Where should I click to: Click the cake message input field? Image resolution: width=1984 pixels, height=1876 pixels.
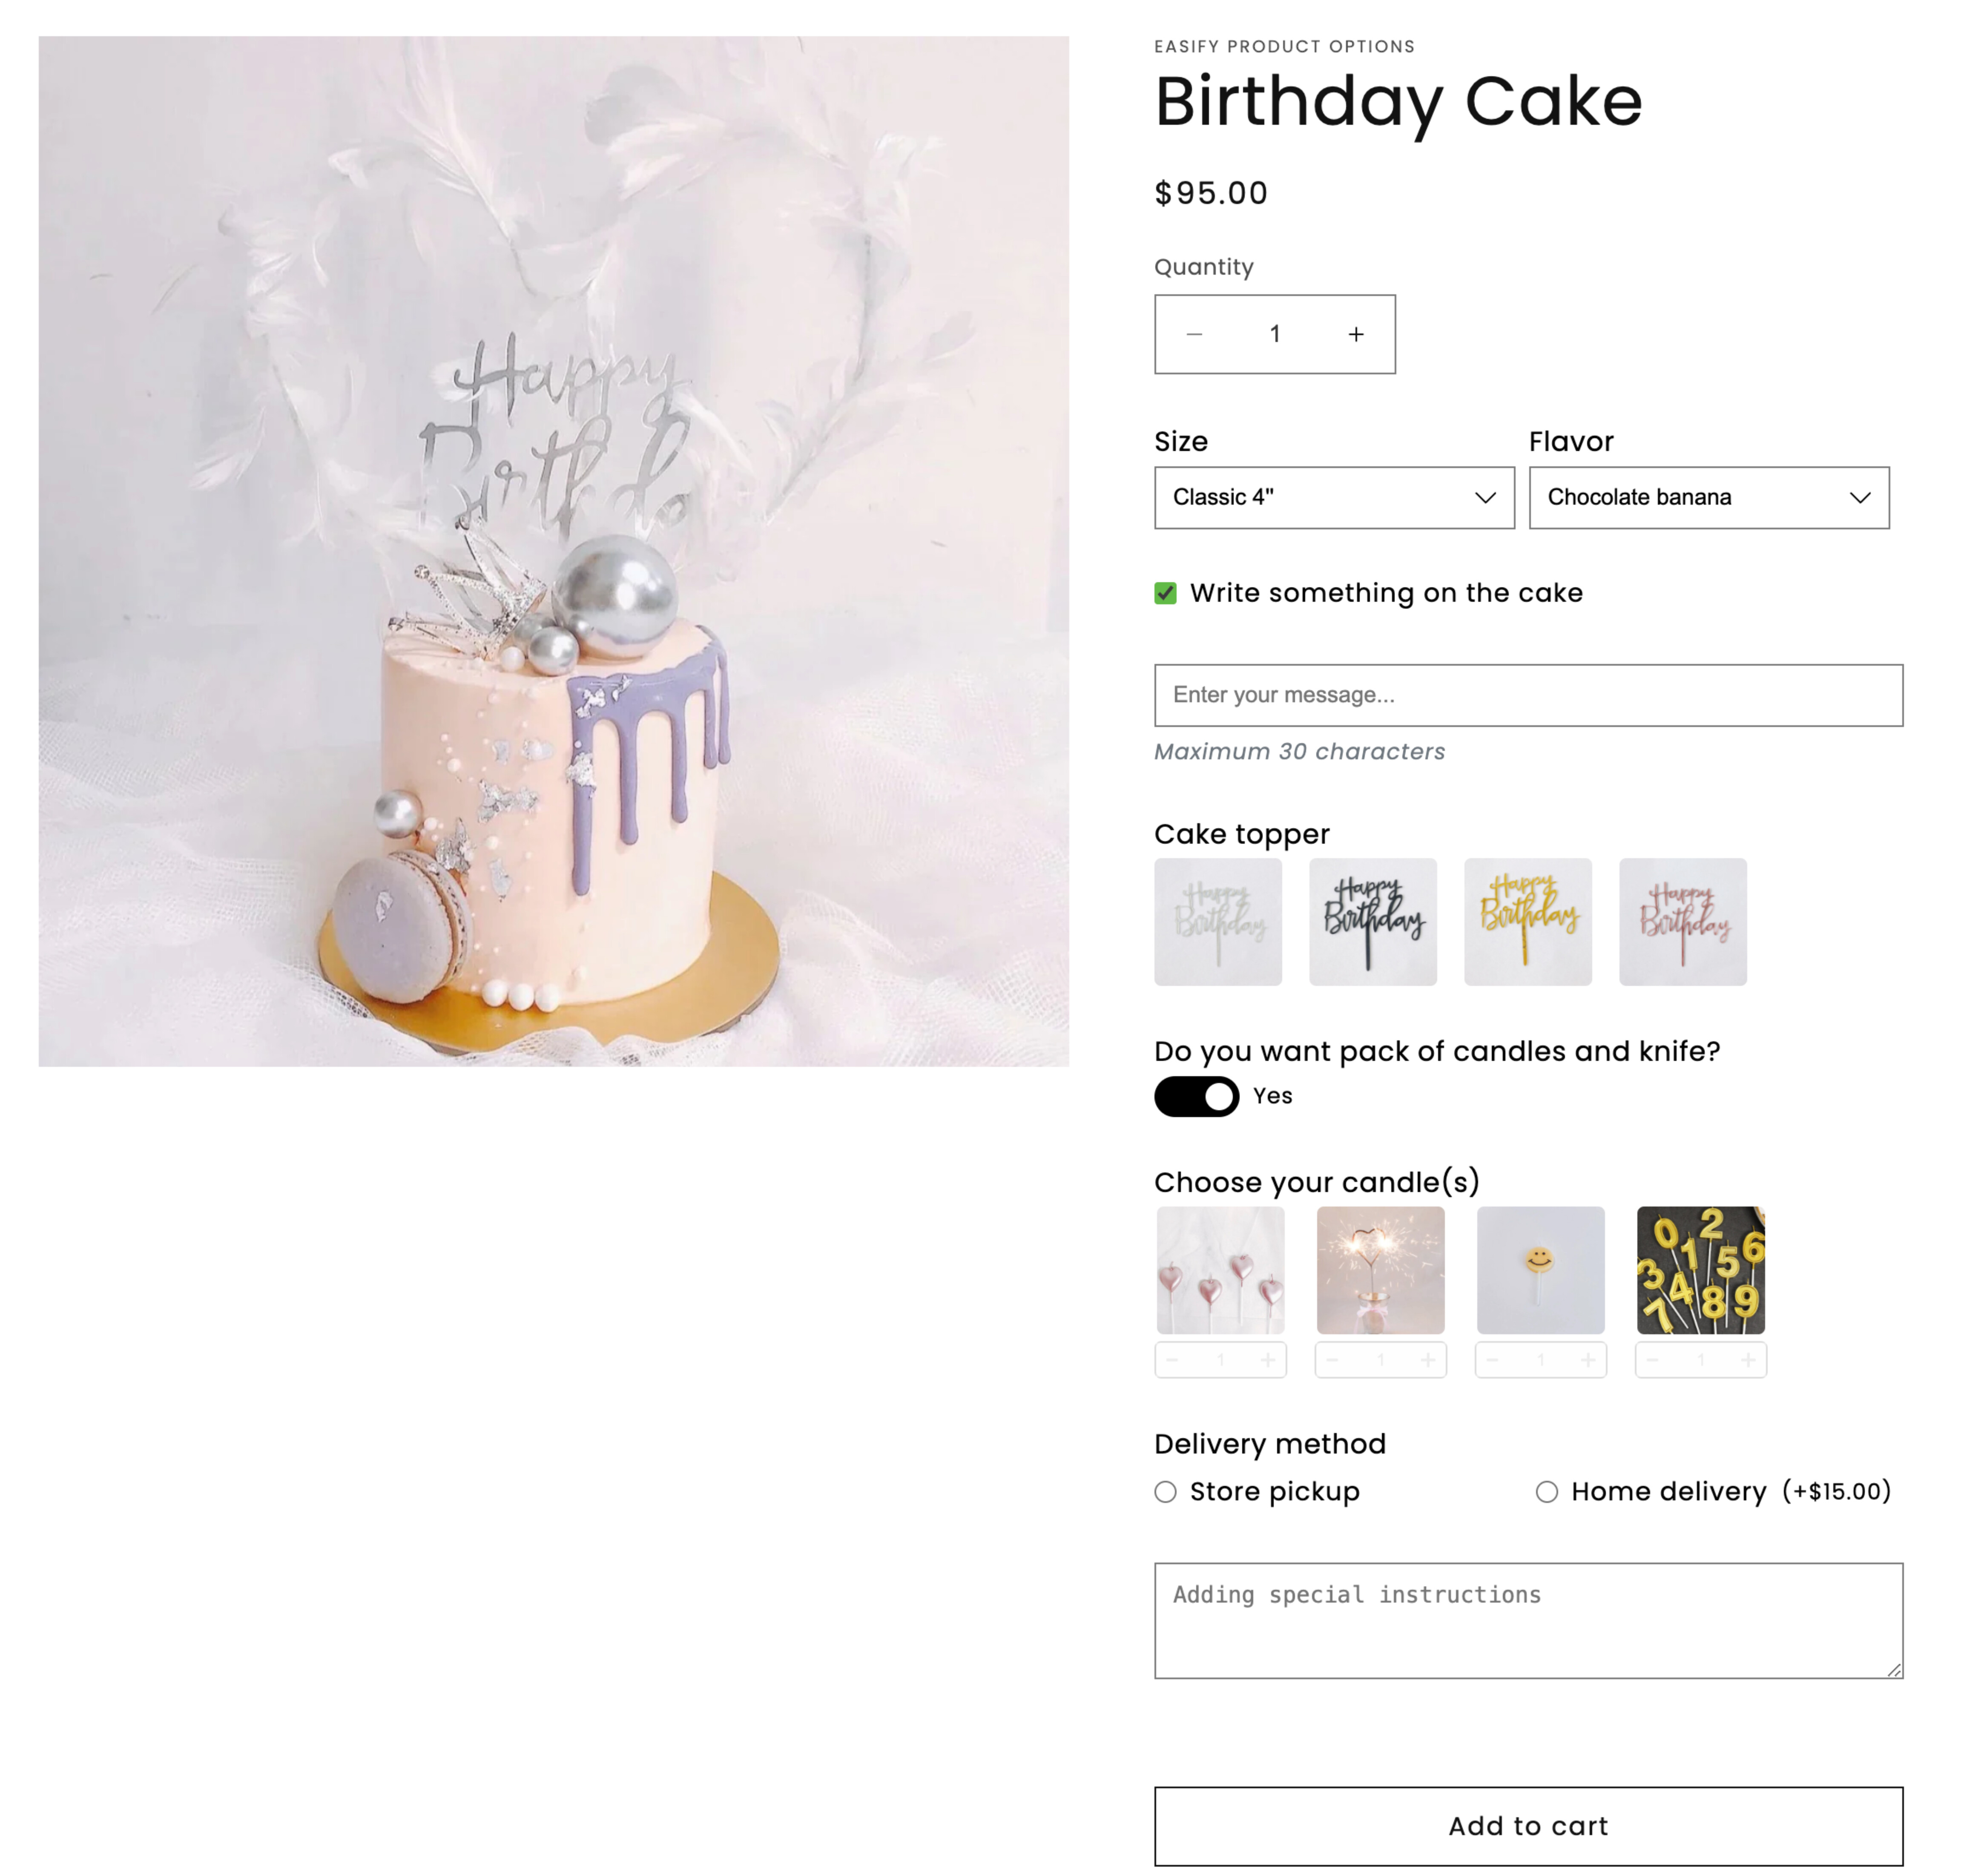(x=1528, y=695)
